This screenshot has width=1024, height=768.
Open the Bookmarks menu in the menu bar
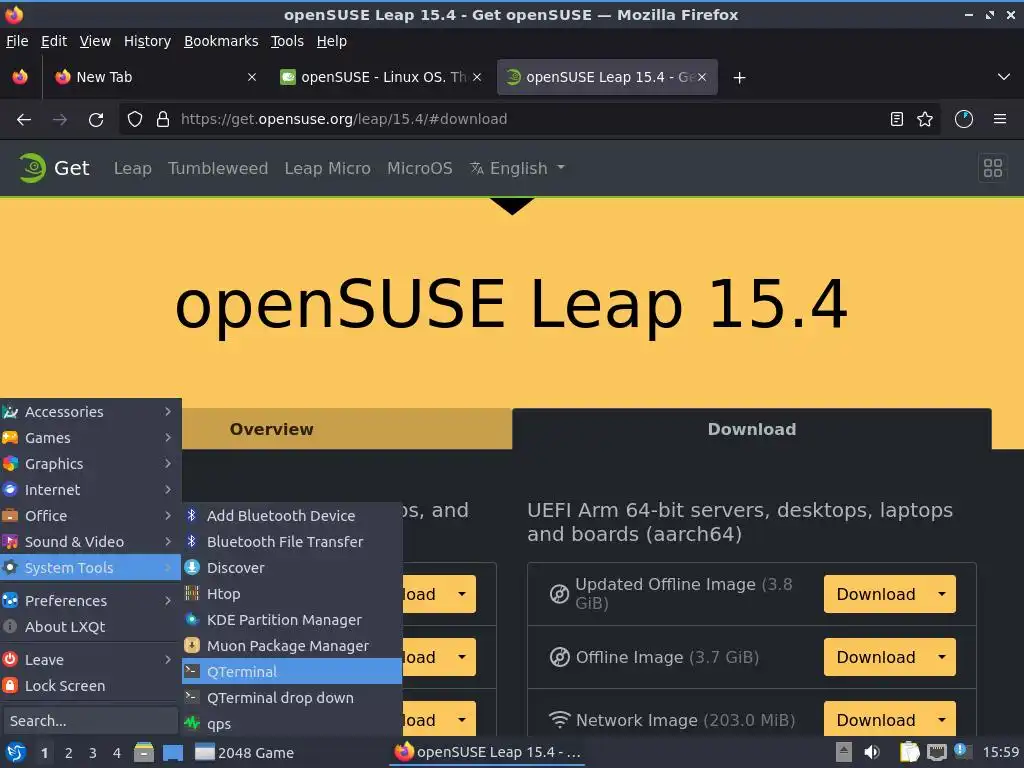(221, 41)
